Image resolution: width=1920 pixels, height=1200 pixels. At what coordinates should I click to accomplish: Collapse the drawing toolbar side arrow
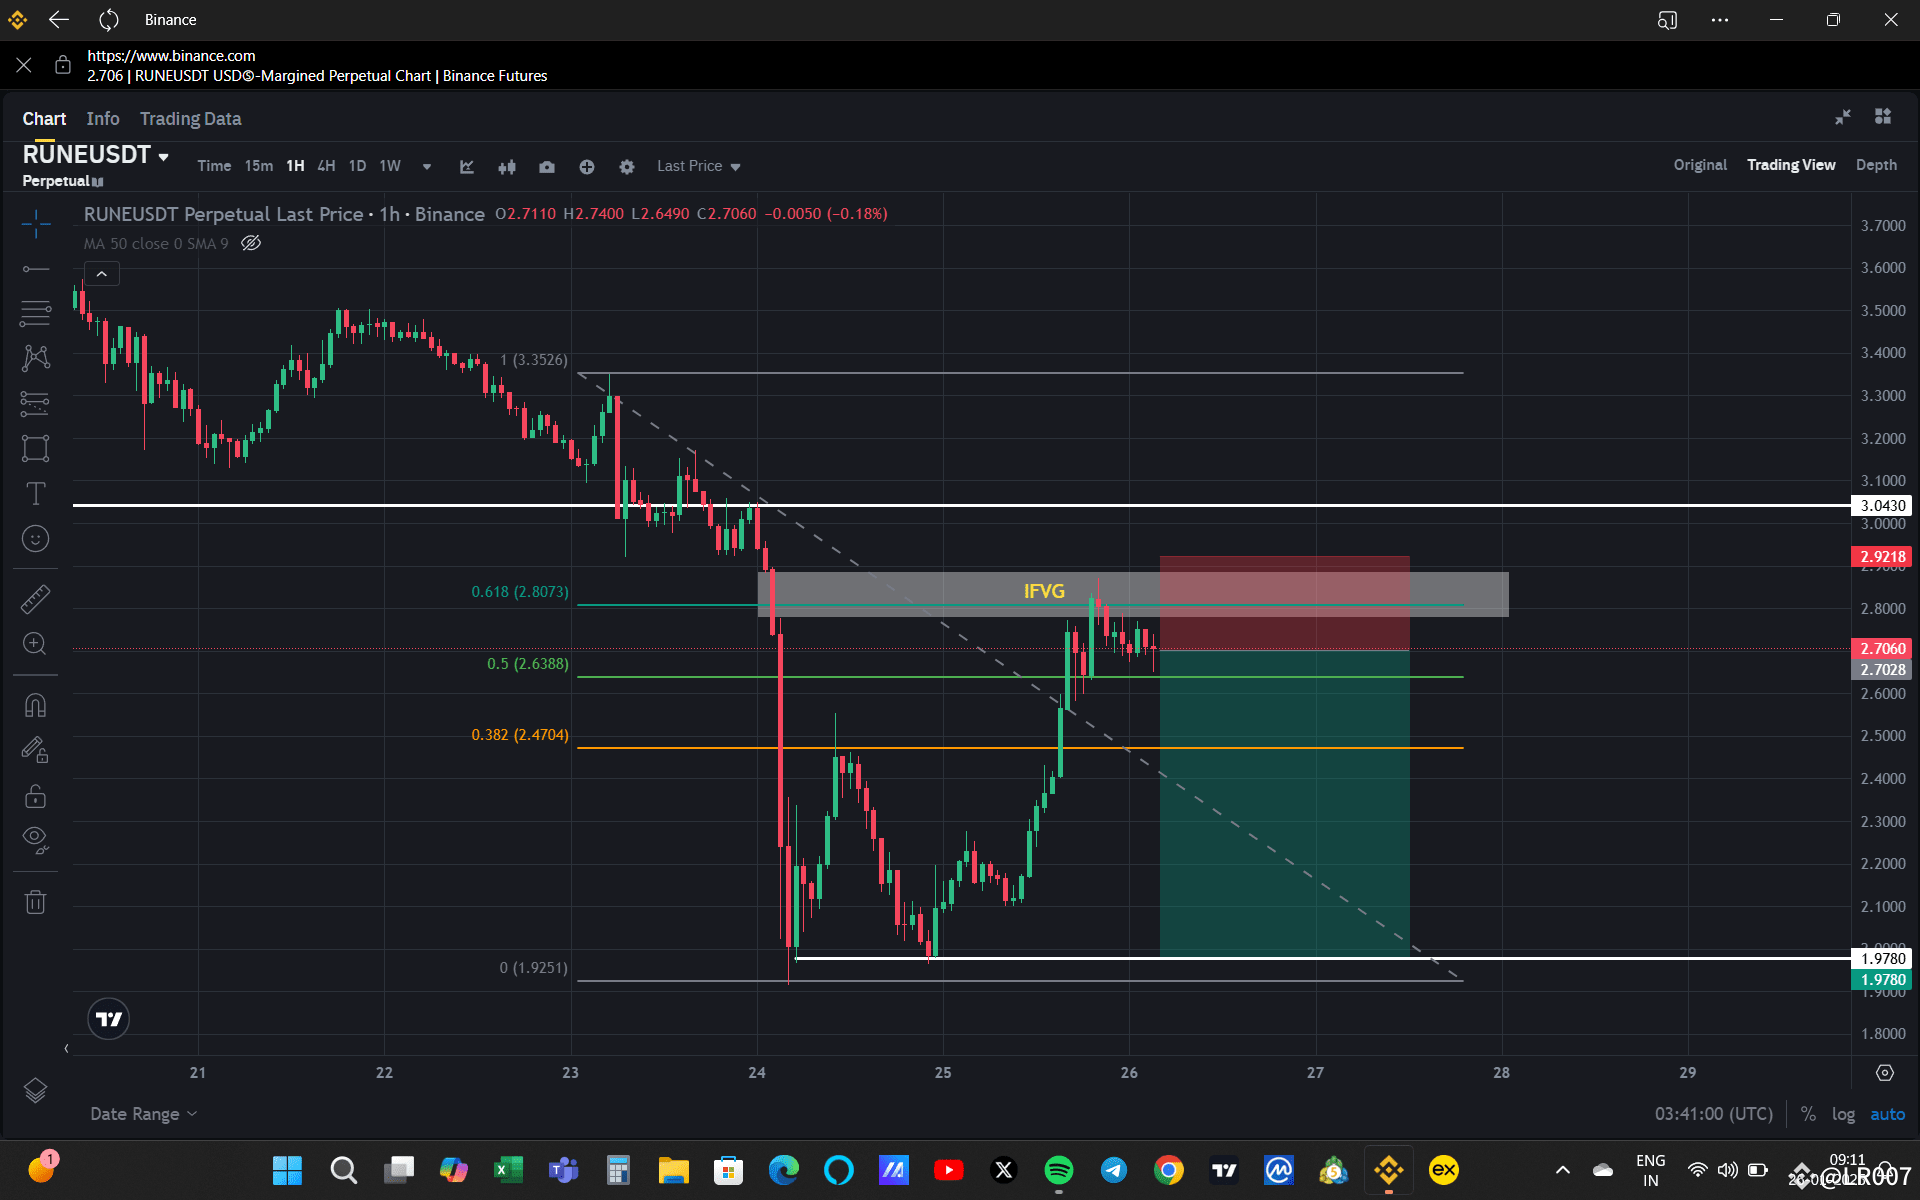pyautogui.click(x=66, y=1049)
